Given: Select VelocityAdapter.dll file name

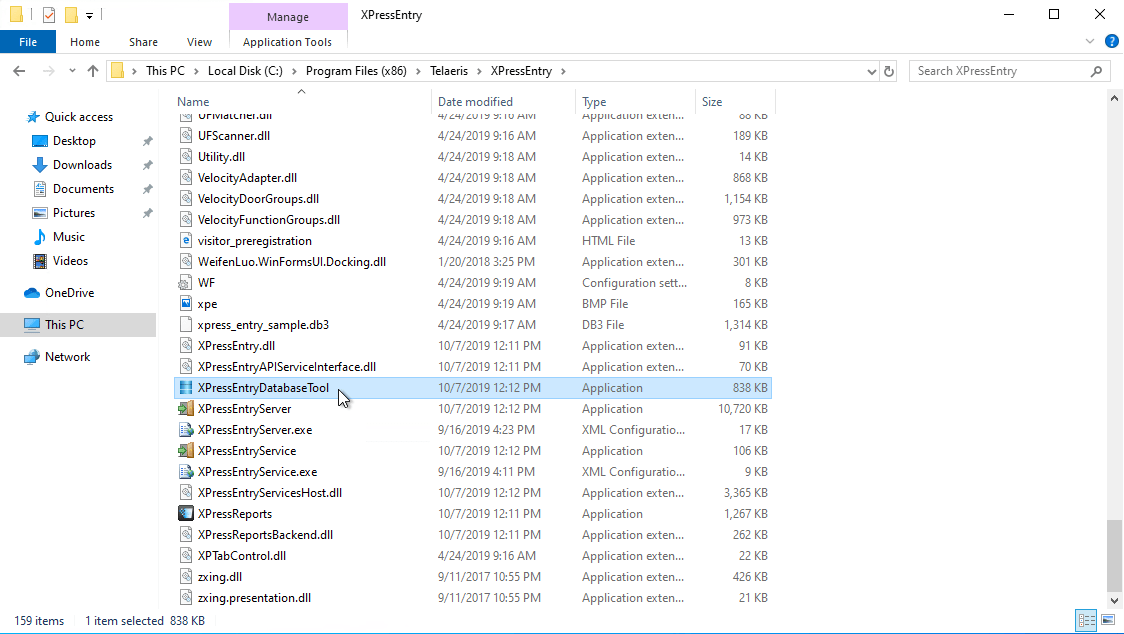Looking at the screenshot, I should [x=247, y=178].
